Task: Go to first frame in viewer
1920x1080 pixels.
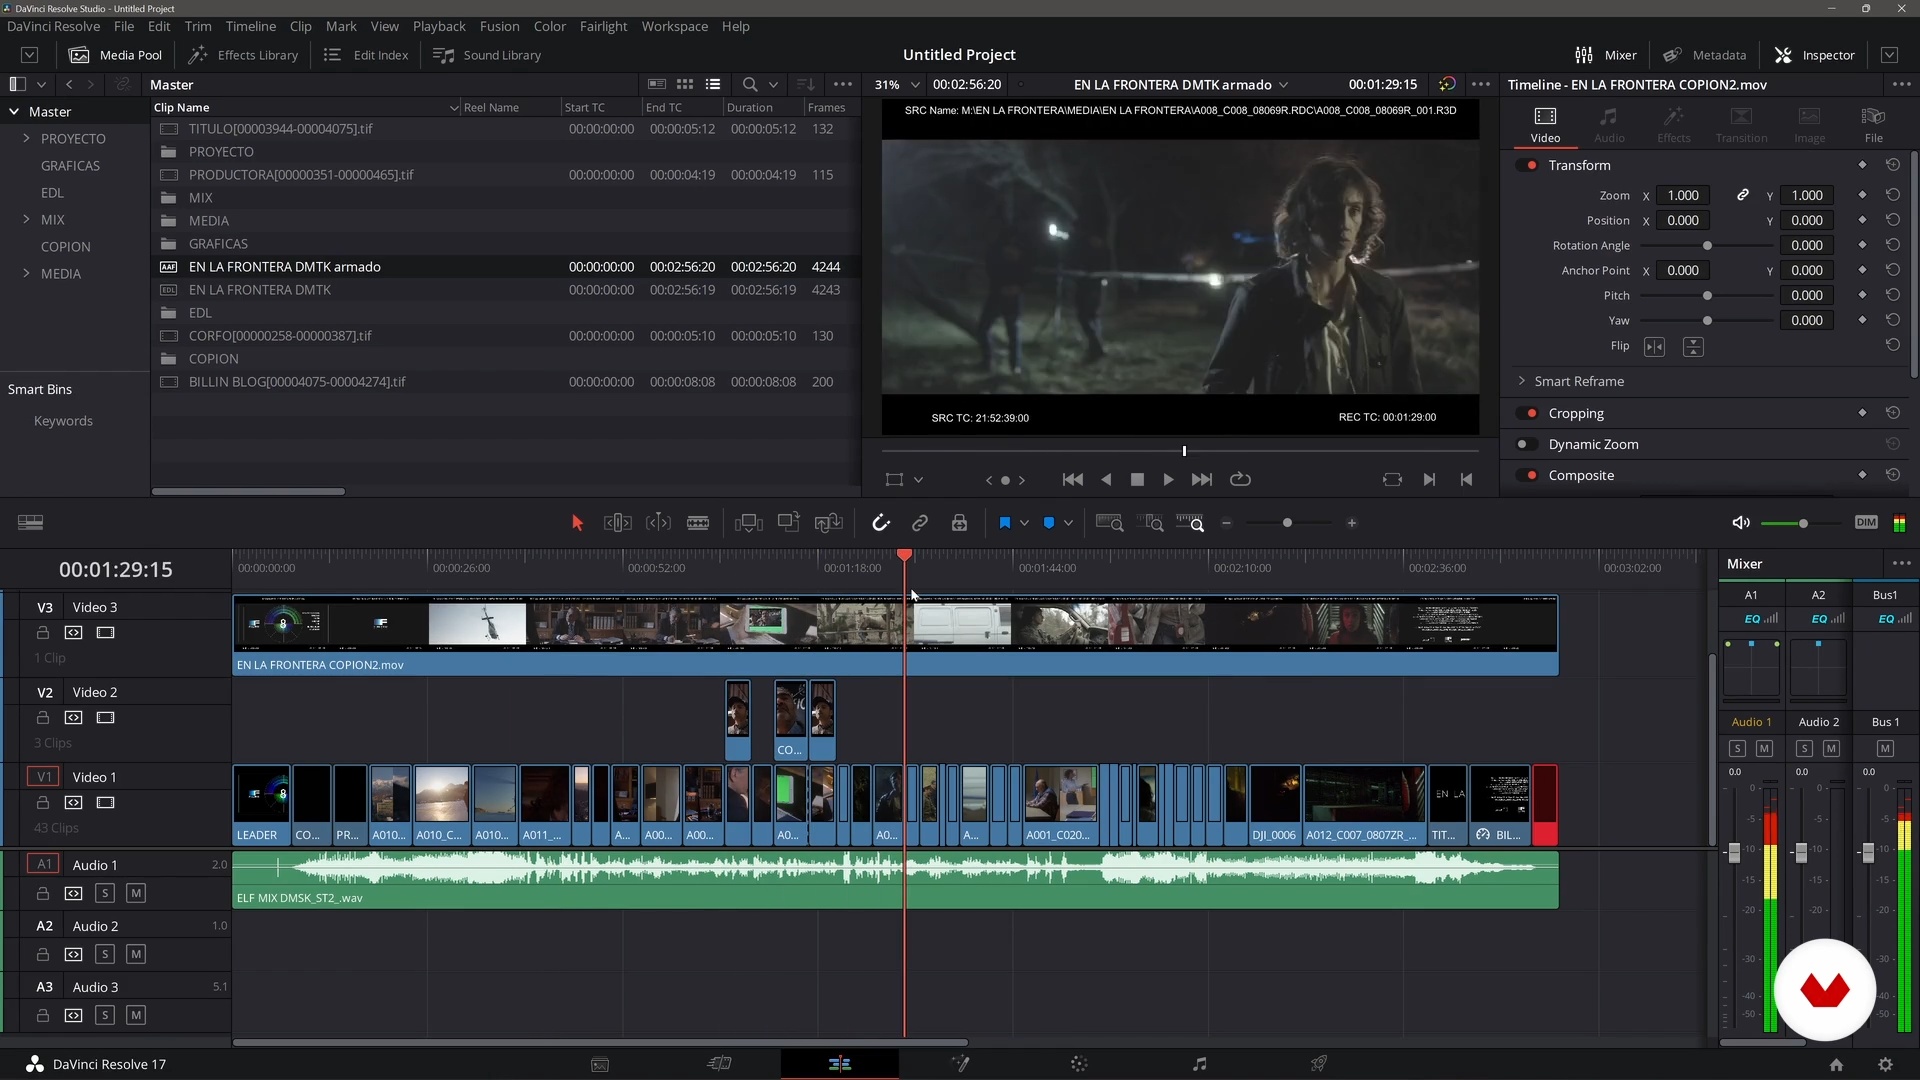Action: tap(1072, 479)
